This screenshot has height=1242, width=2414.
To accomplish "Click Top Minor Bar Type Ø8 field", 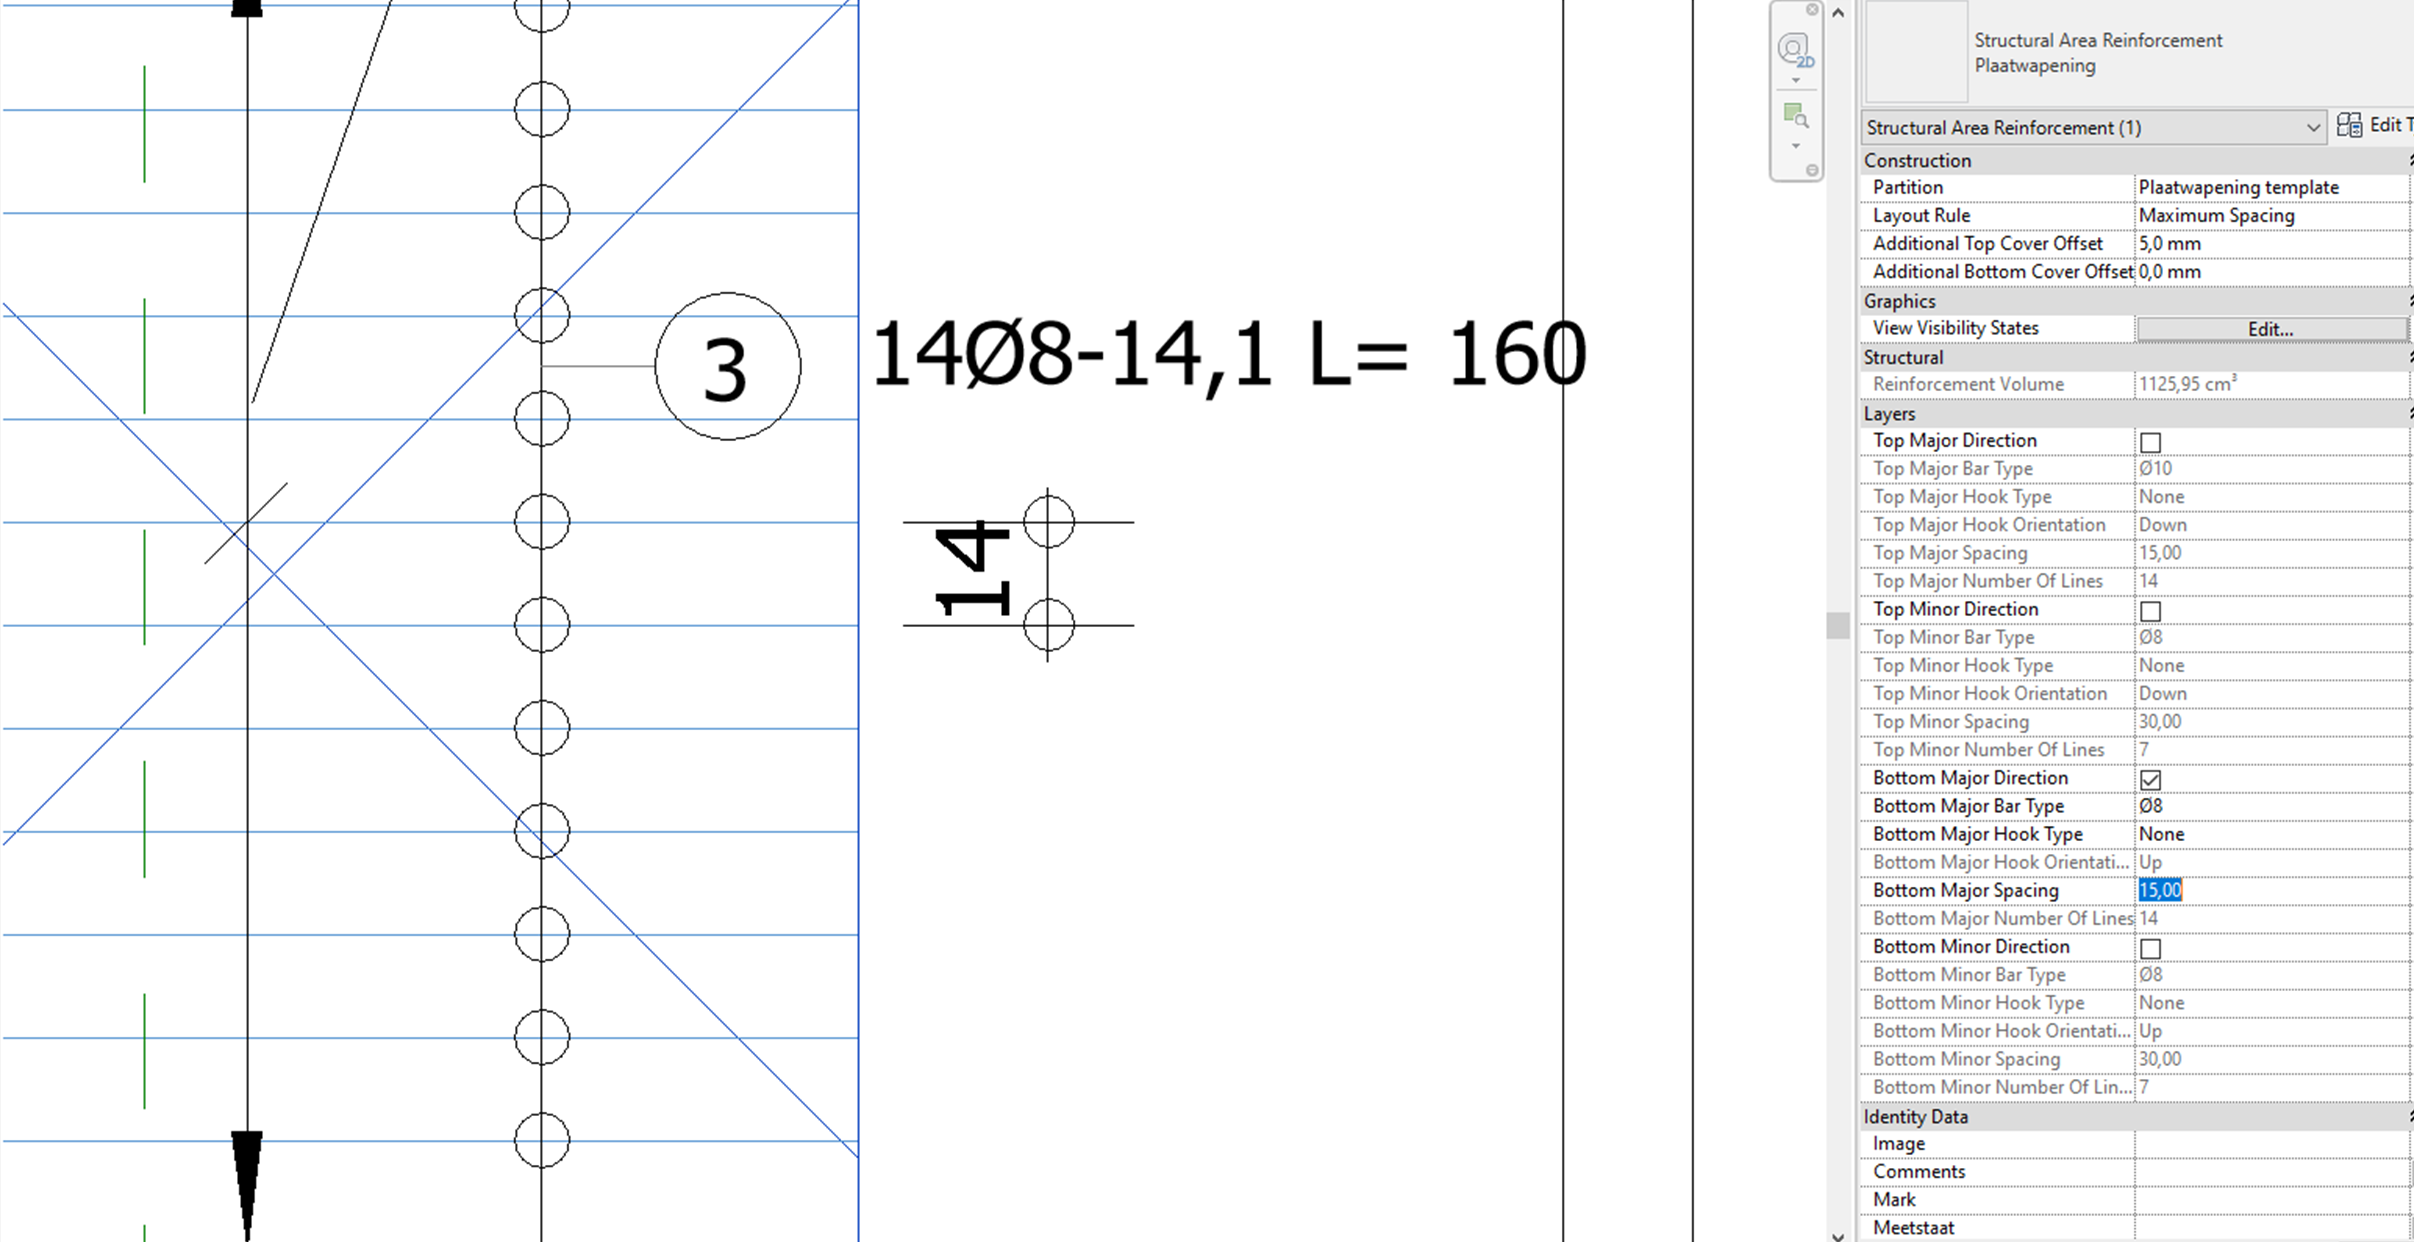I will click(x=2265, y=637).
